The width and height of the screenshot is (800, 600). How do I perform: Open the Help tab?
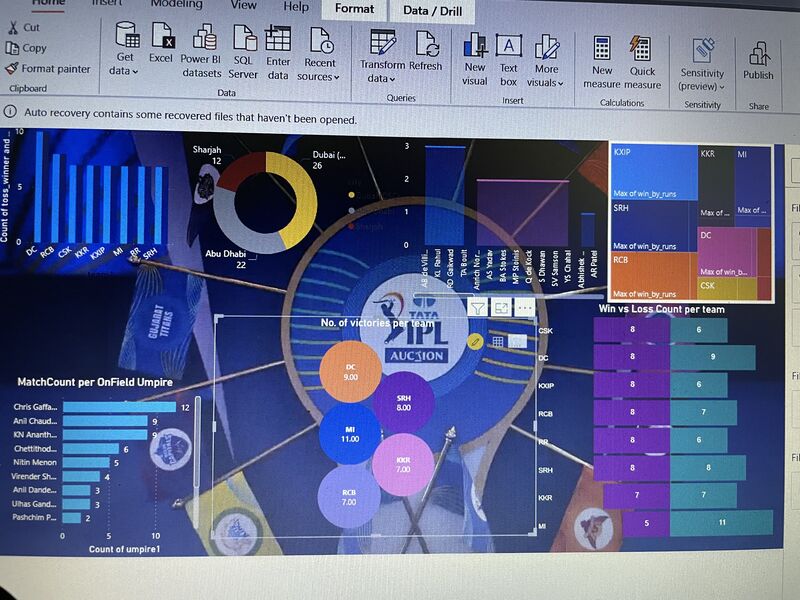pos(296,7)
